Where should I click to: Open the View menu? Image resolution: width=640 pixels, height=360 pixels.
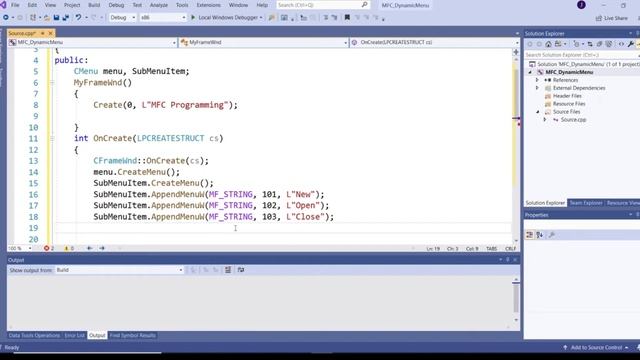[50, 5]
